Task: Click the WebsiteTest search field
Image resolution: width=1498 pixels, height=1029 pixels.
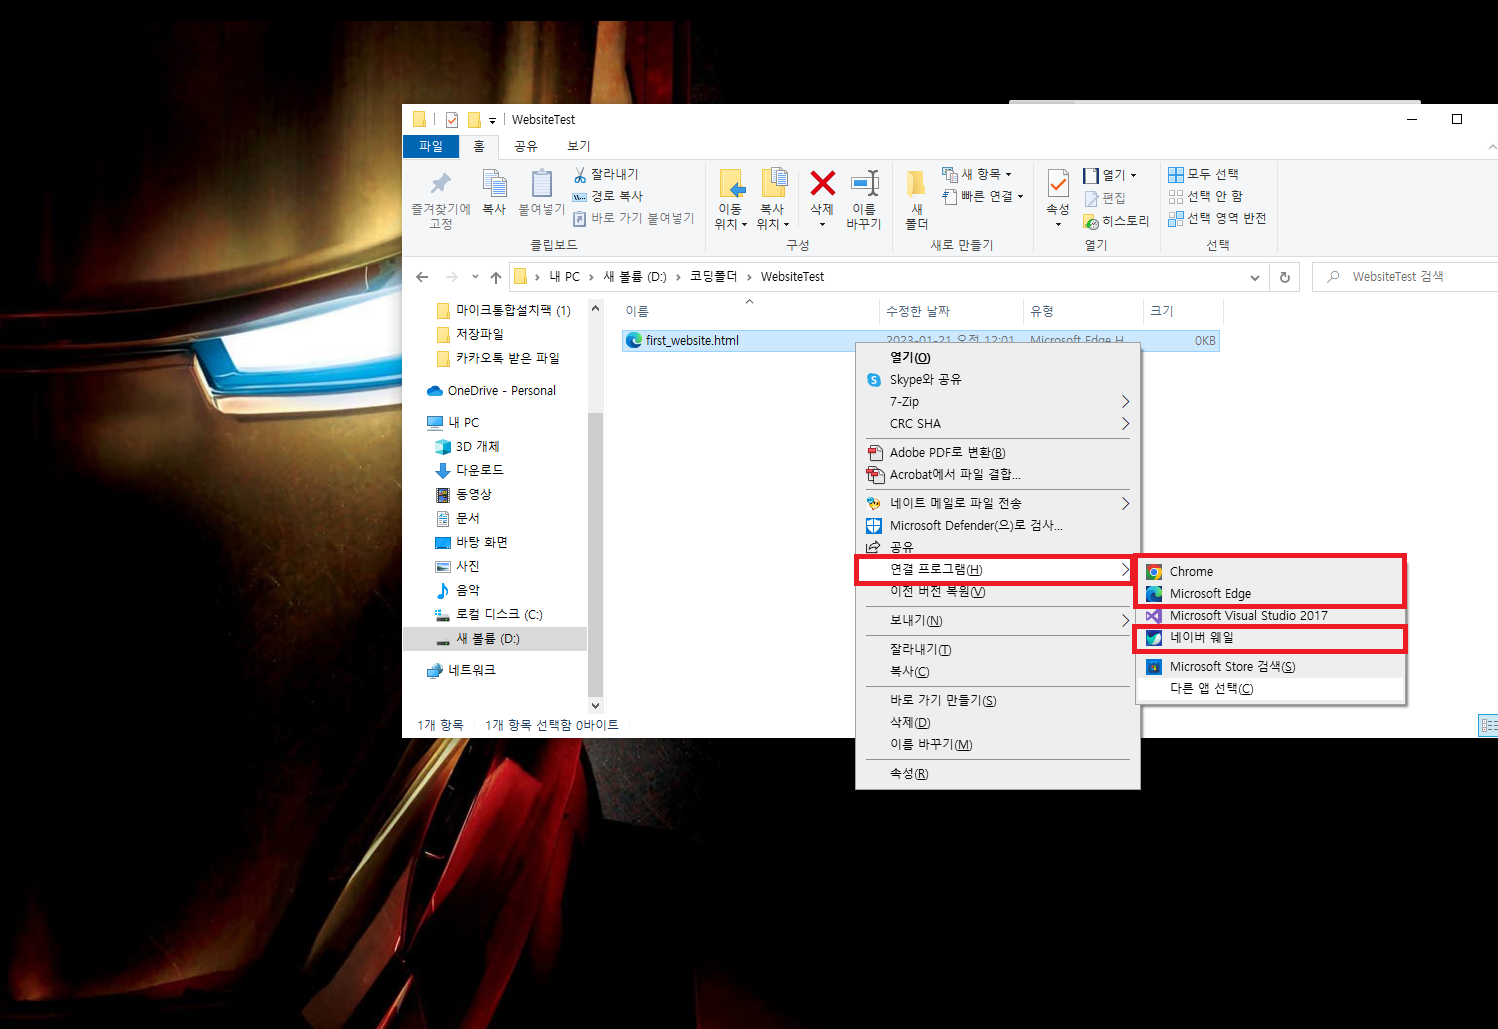Action: [x=1405, y=277]
